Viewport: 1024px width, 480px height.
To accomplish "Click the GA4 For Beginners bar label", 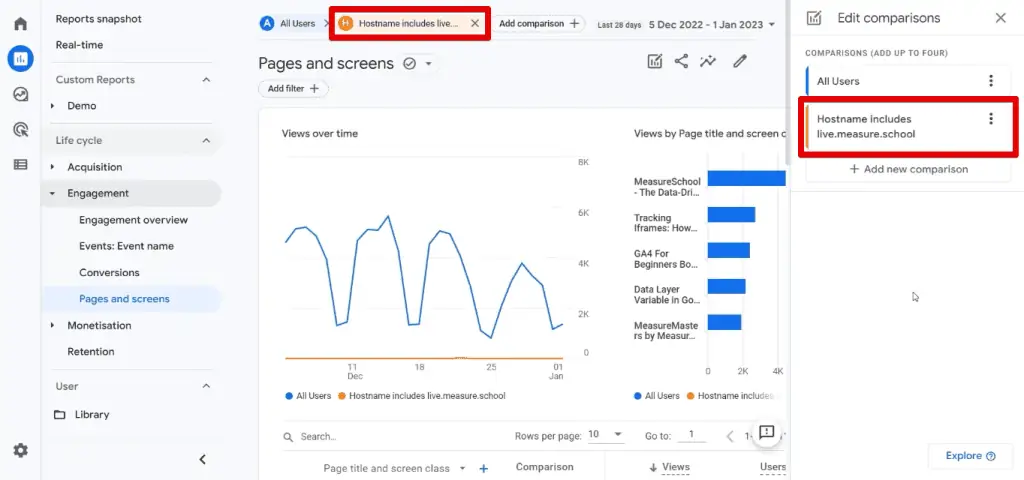I will point(666,259).
